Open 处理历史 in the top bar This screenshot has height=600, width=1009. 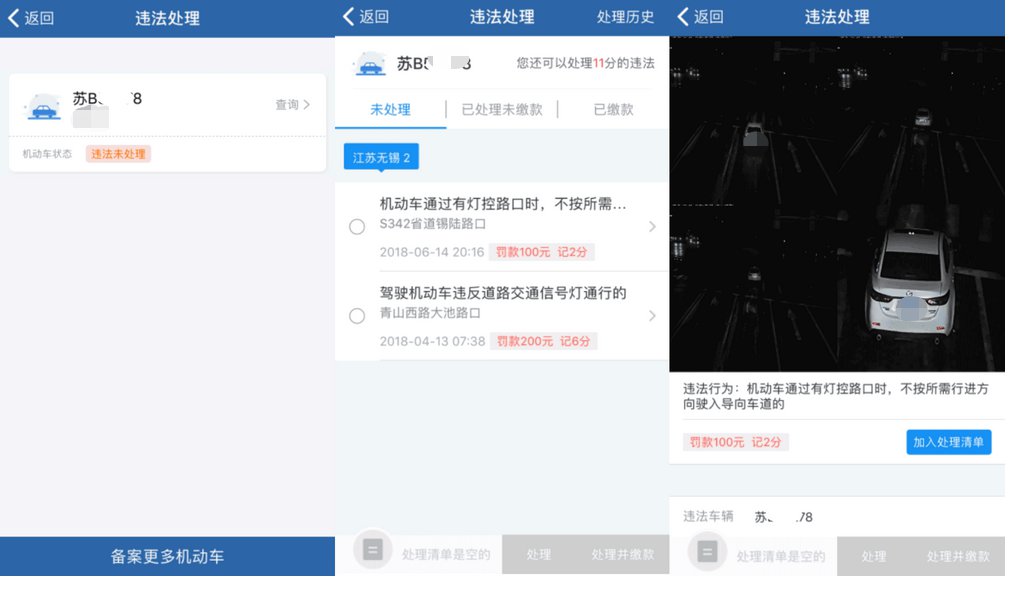625,17
